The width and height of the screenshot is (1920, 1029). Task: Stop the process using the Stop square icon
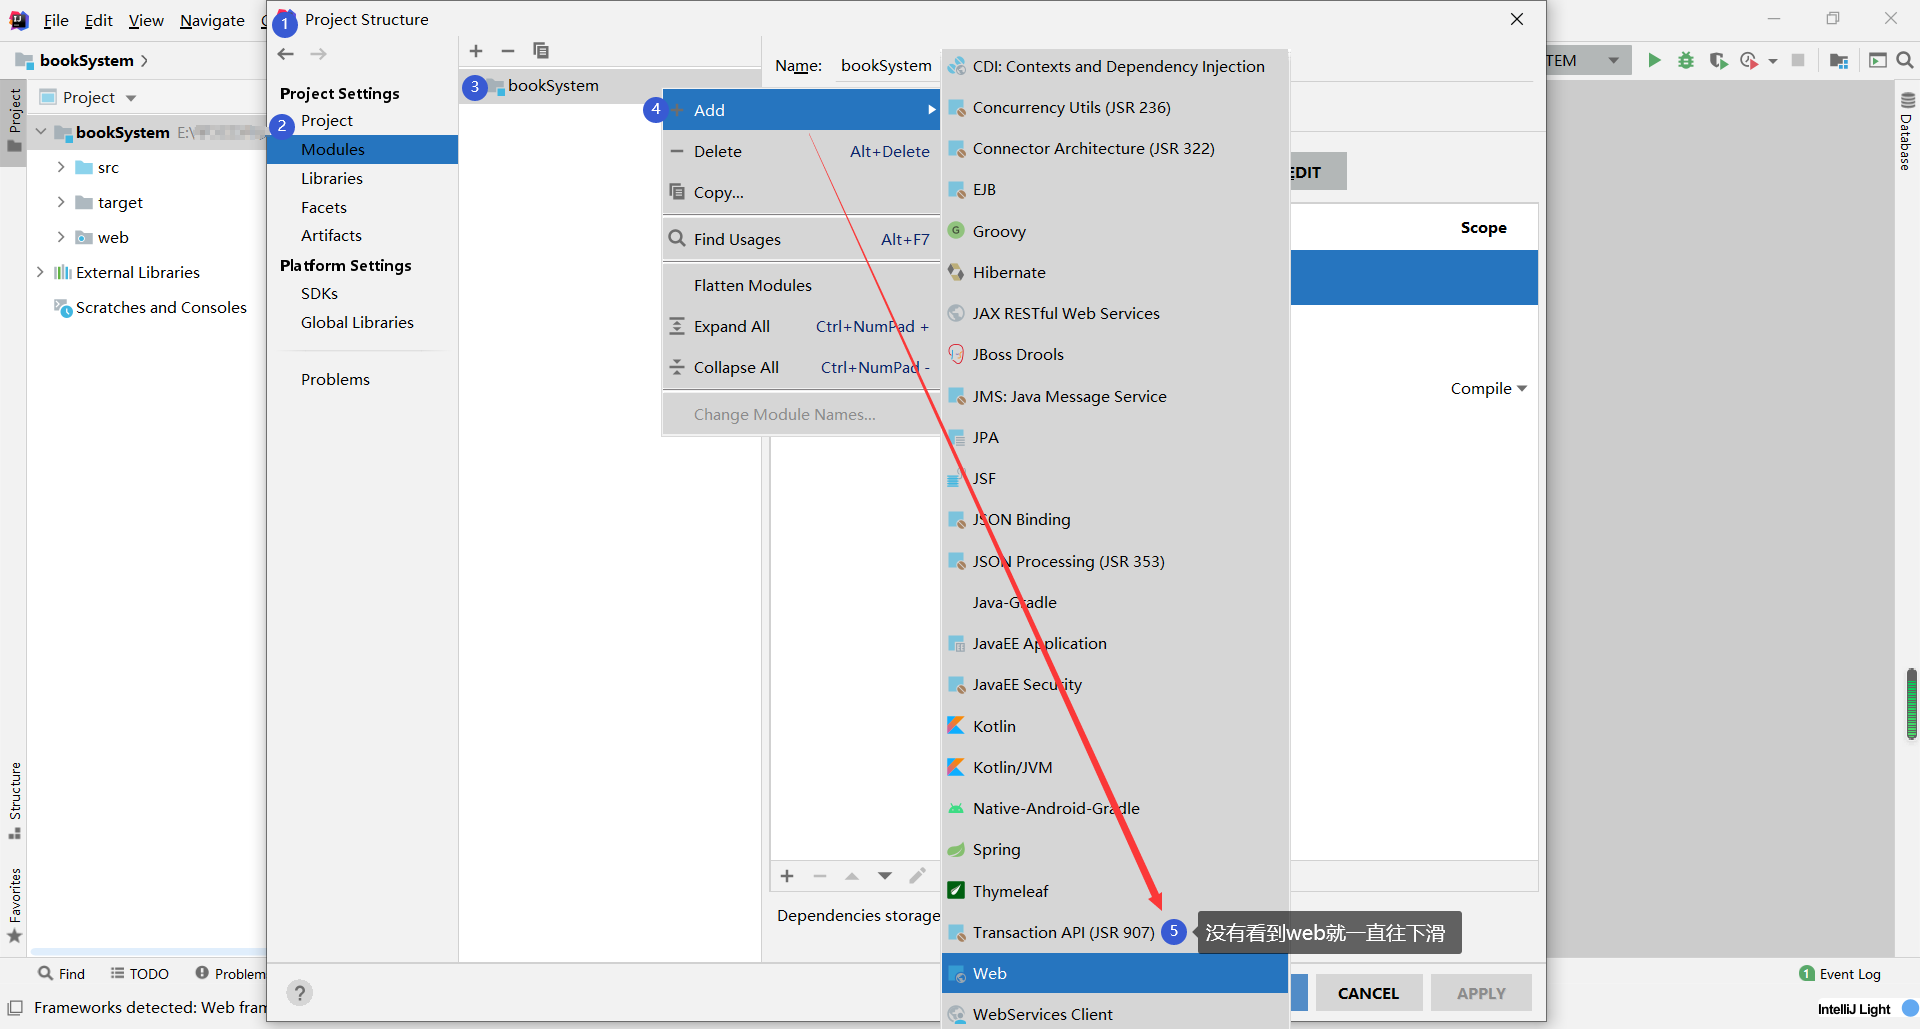pyautogui.click(x=1799, y=60)
